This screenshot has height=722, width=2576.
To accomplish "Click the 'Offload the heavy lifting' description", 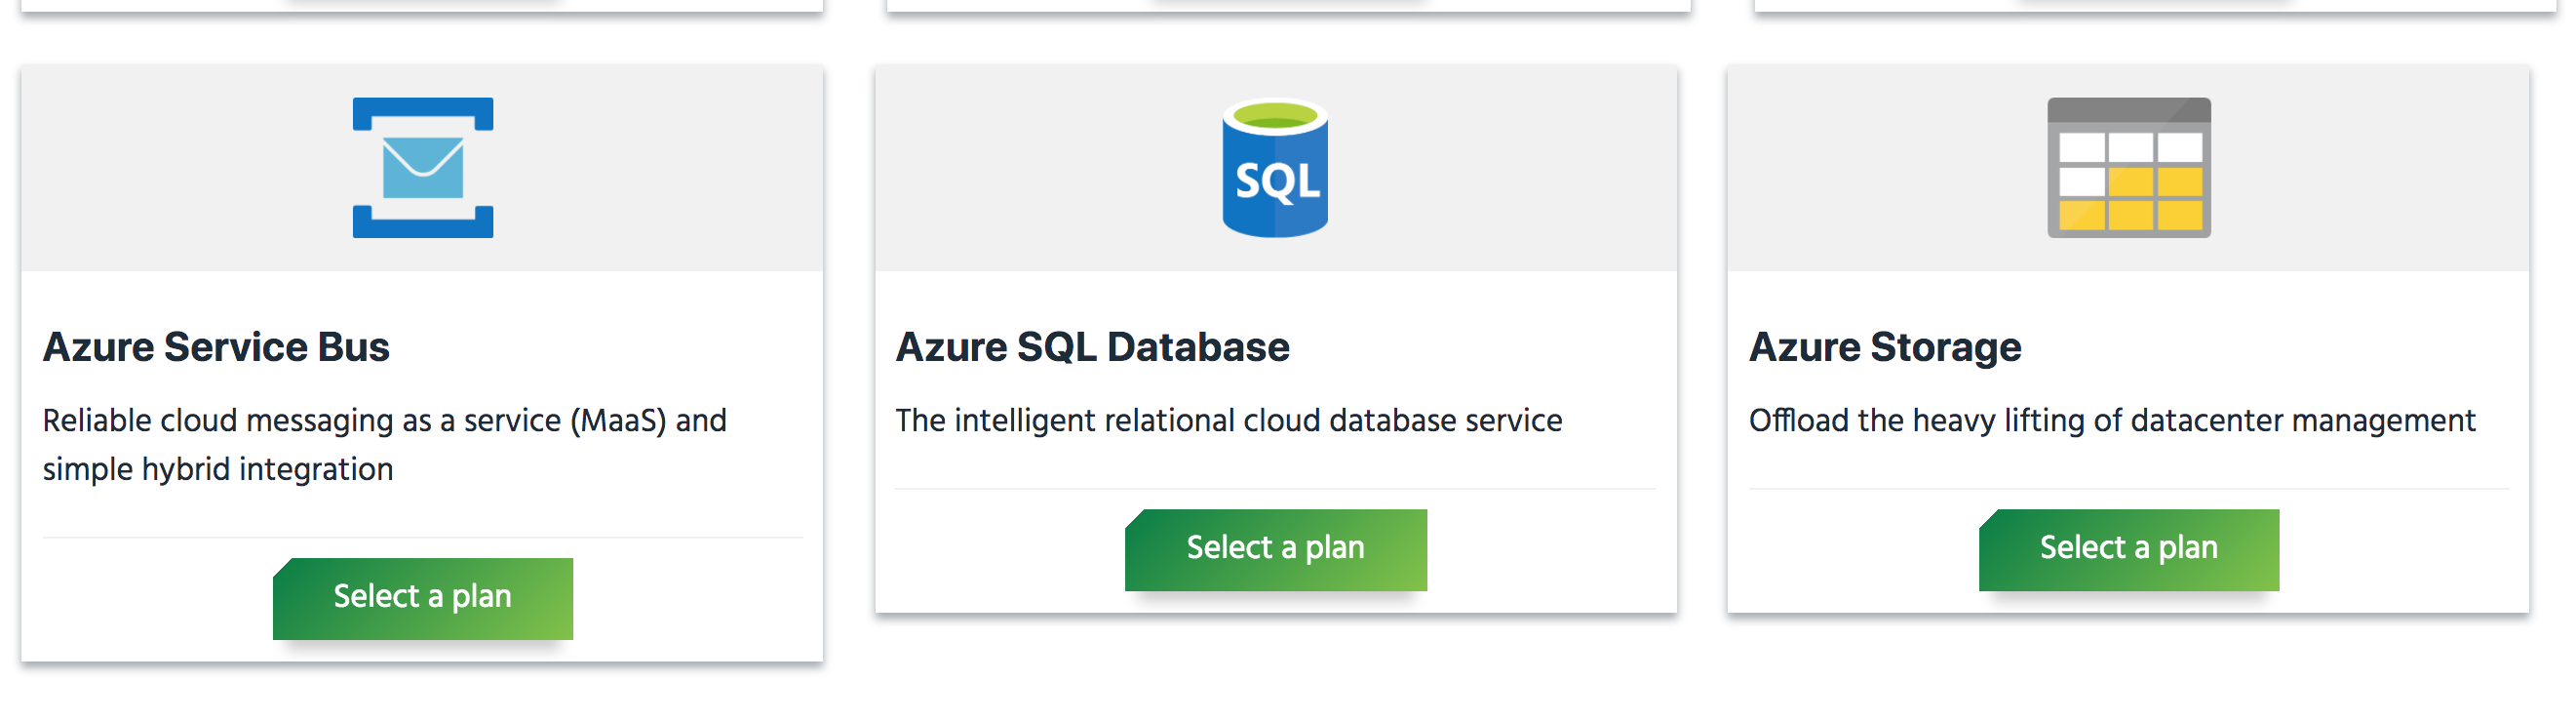I will (x=2112, y=421).
